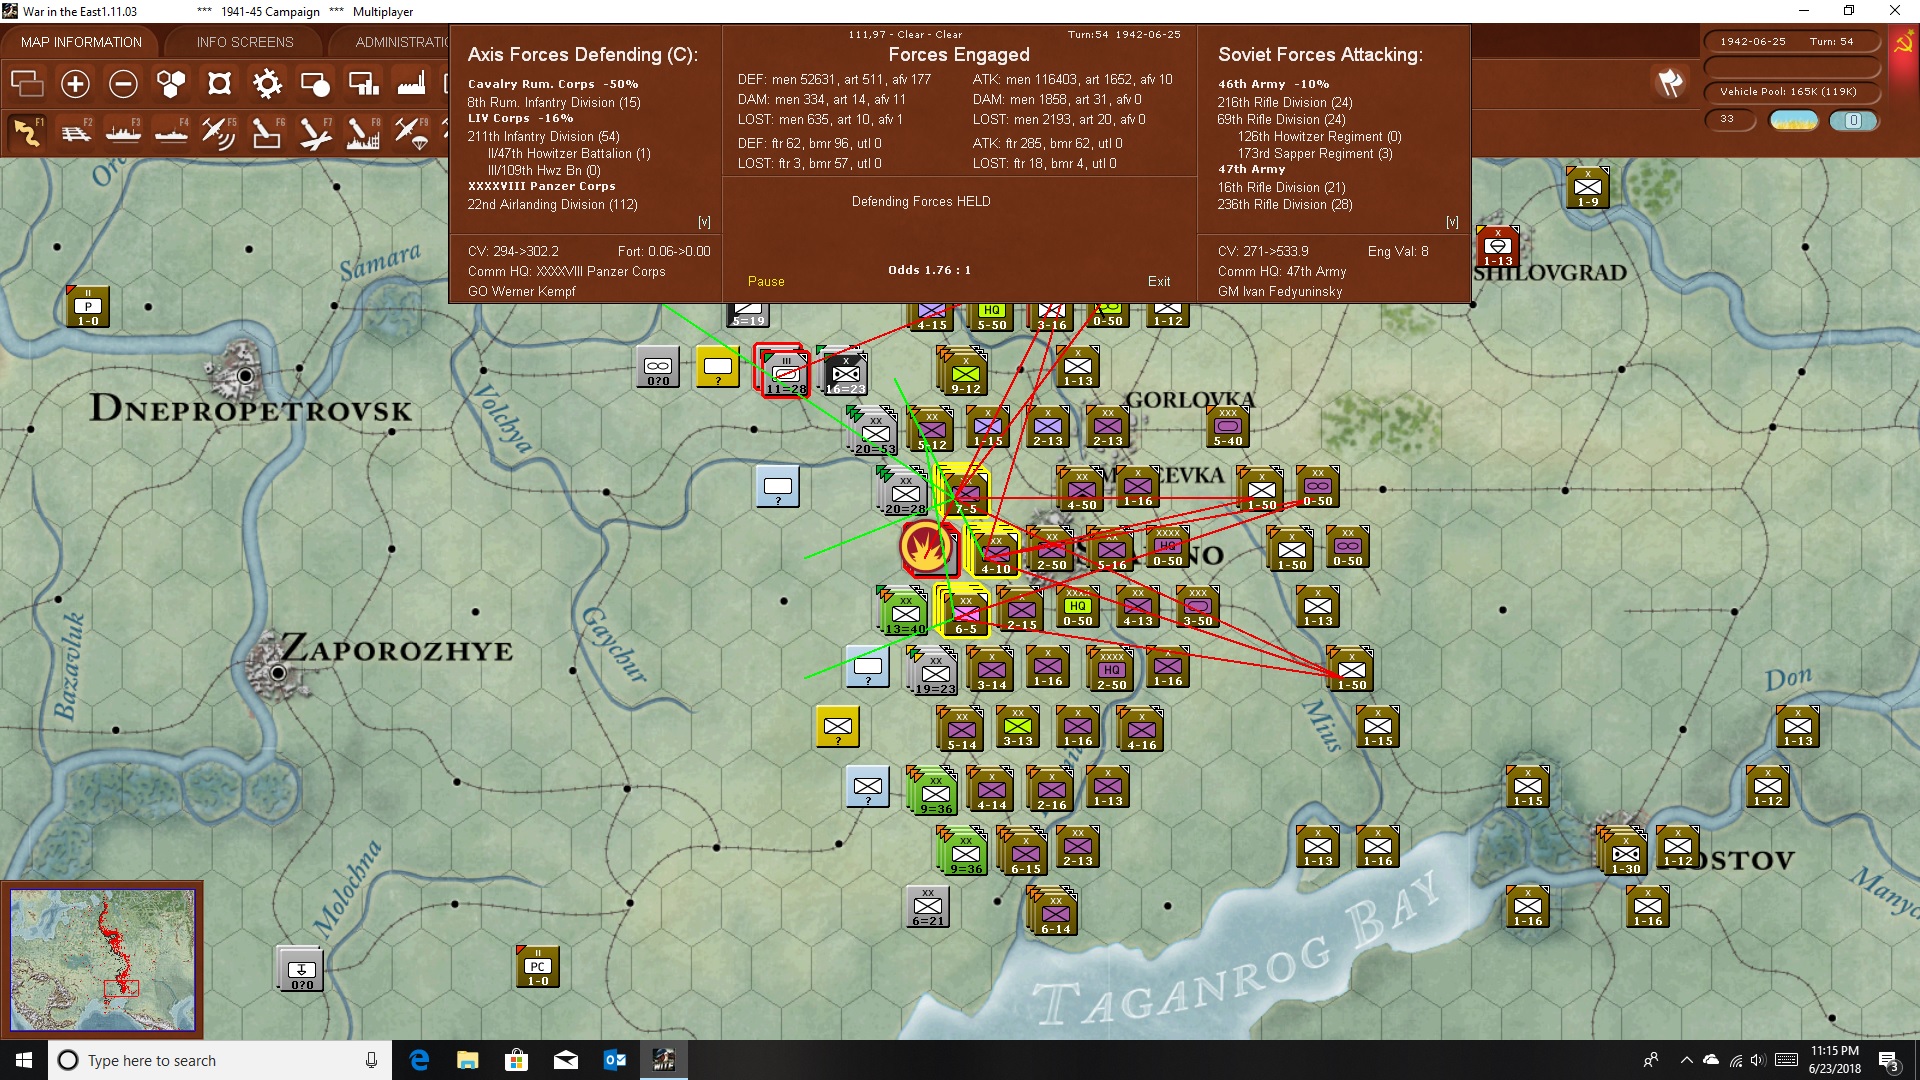Select the F6 bomb unit mode
Image resolution: width=1920 pixels, height=1080 pixels.
click(x=267, y=132)
